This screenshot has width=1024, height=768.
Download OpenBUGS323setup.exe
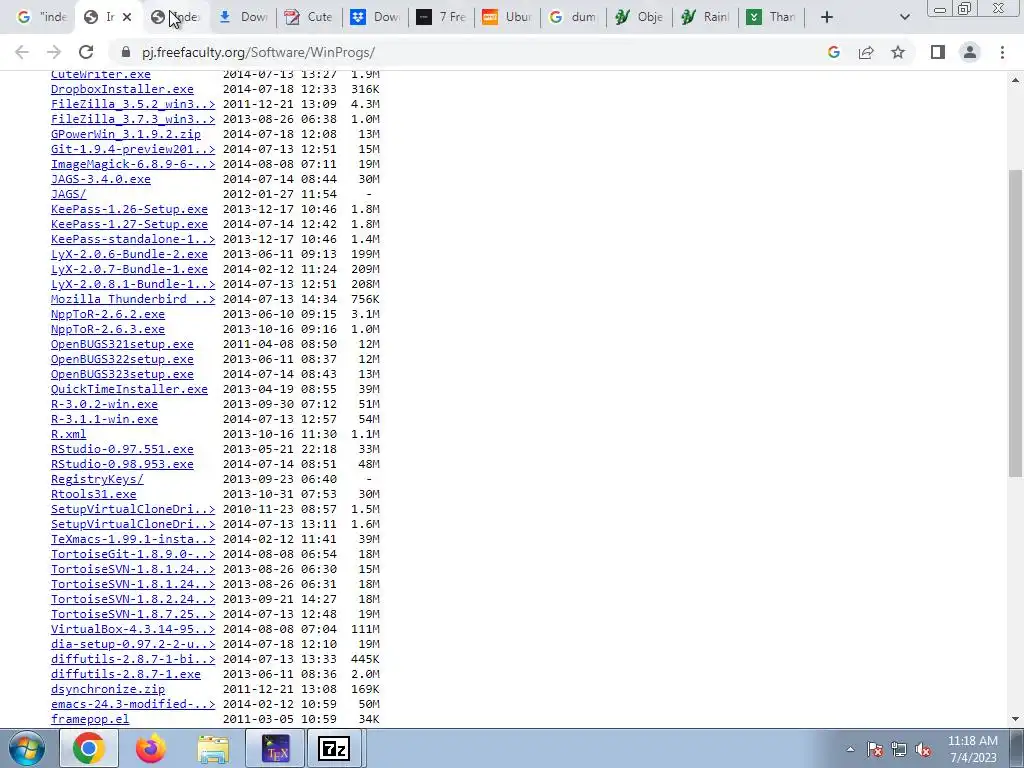click(122, 374)
